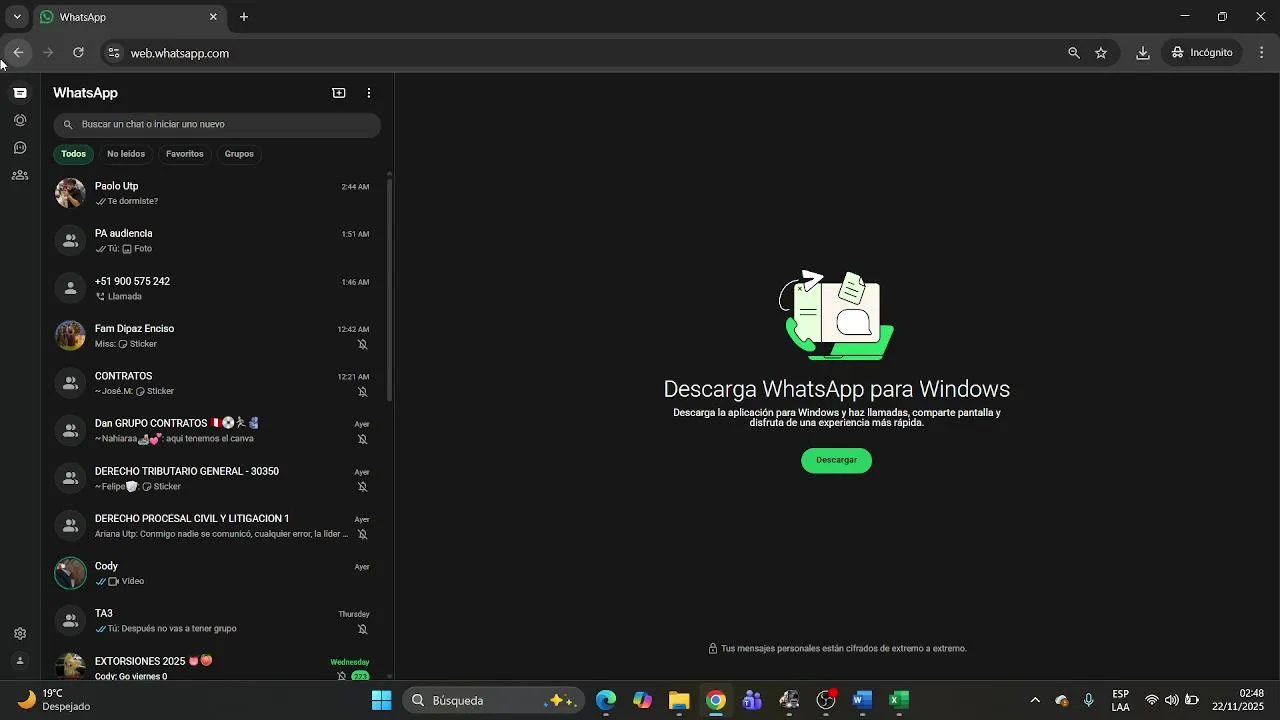
Task: Open the Fam Dipaz Enciso chat
Action: point(213,336)
